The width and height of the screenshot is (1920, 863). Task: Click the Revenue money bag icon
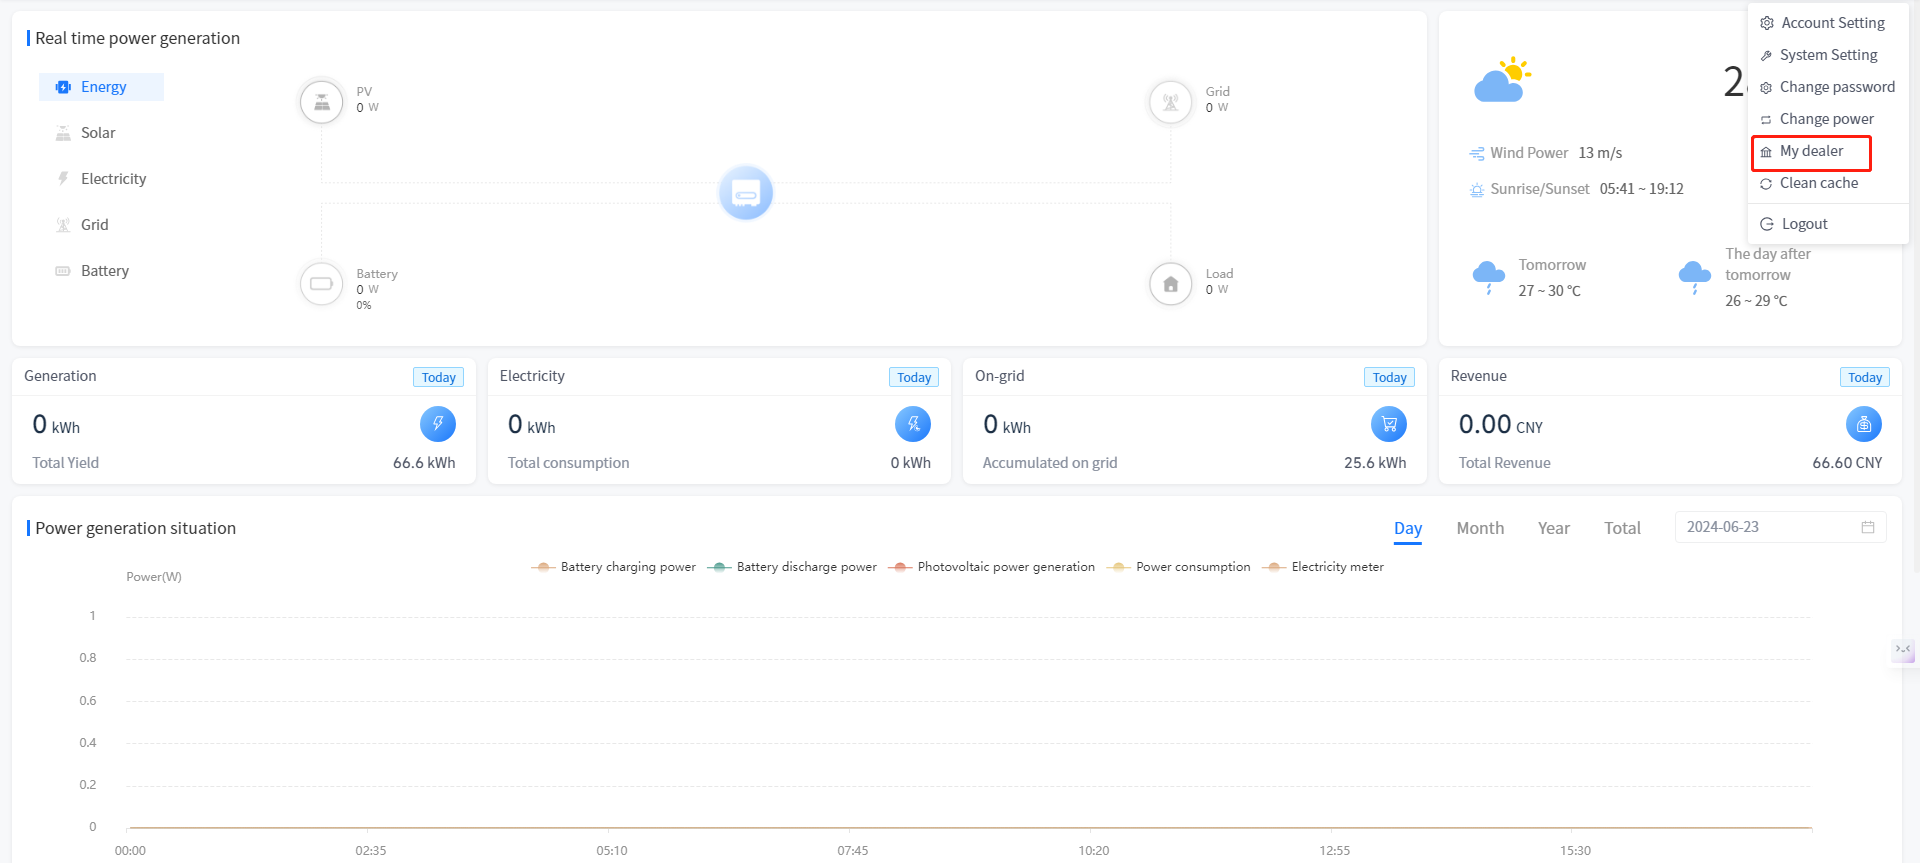tap(1863, 424)
